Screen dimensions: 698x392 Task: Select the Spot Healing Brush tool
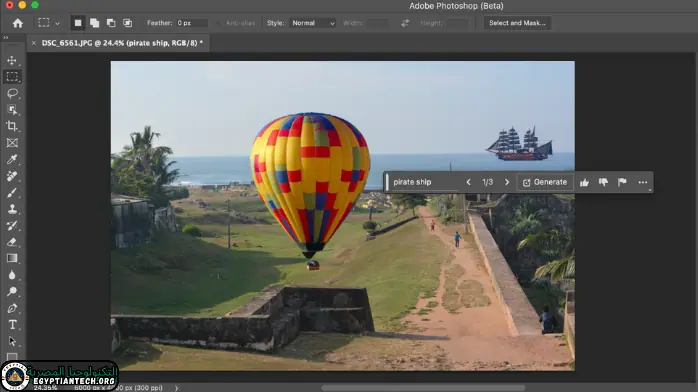point(12,176)
